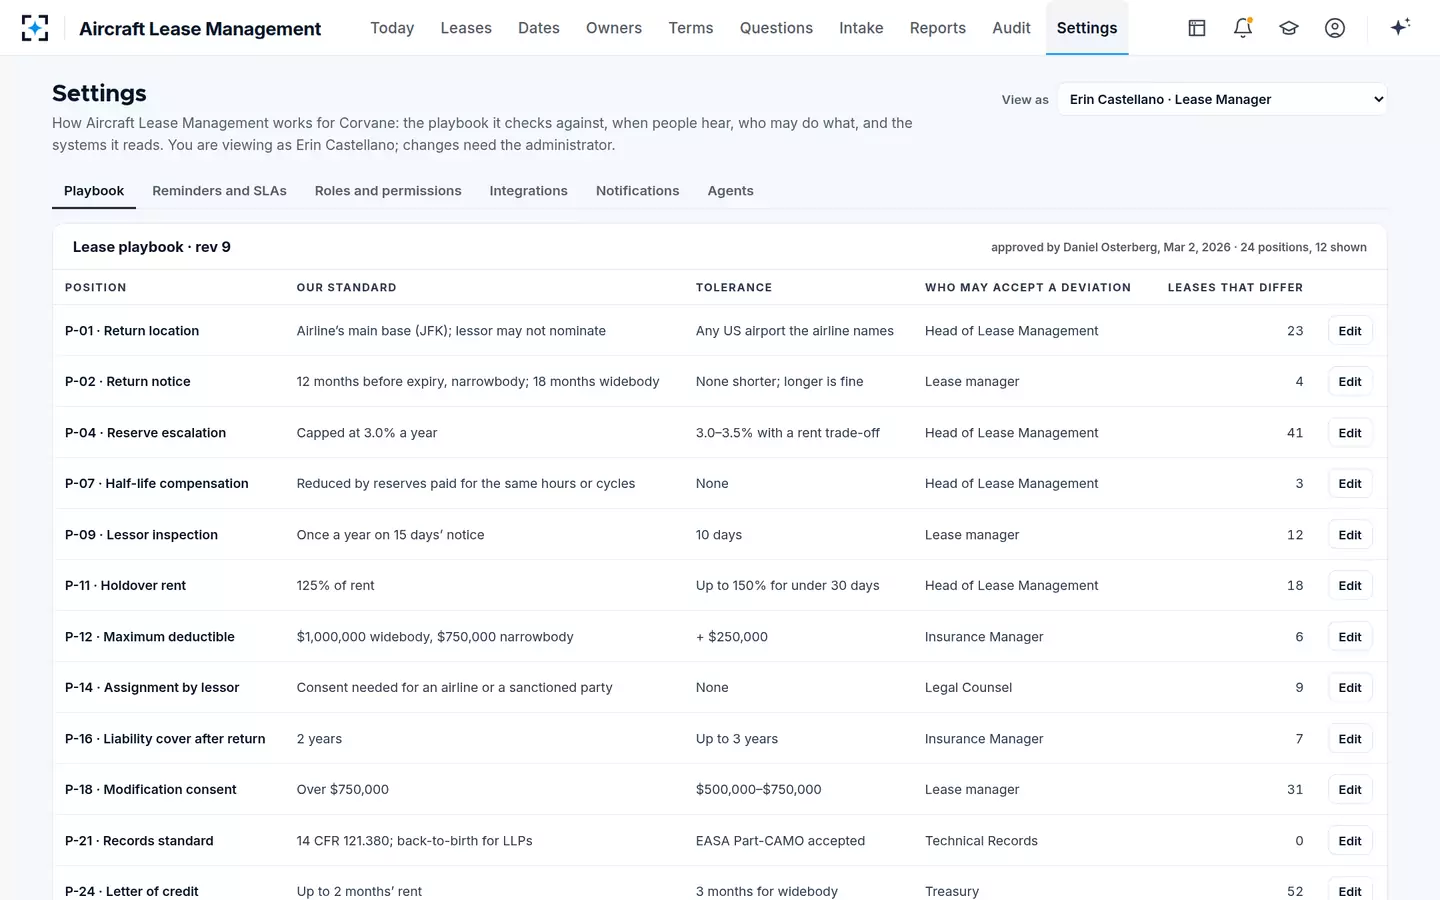Edit the P-09 Lessor inspection position
This screenshot has height=900, width=1440.
pyautogui.click(x=1350, y=535)
